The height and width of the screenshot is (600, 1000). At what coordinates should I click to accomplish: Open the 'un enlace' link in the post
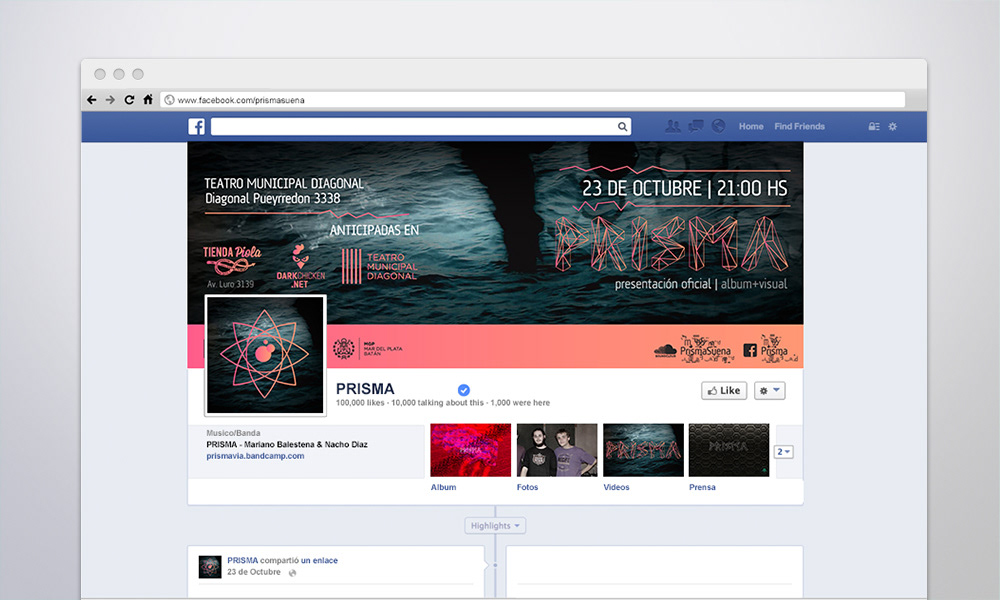click(x=319, y=560)
